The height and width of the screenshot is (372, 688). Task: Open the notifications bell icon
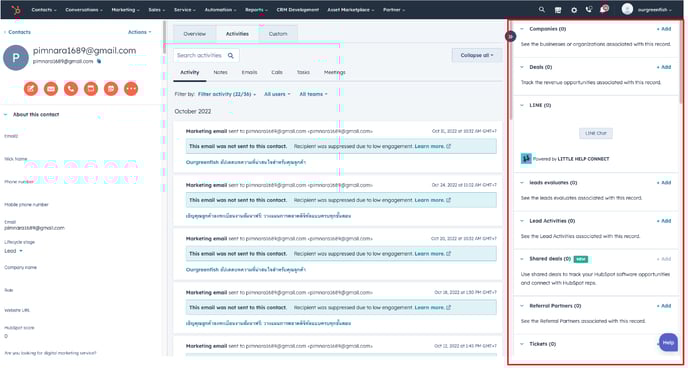point(604,9)
